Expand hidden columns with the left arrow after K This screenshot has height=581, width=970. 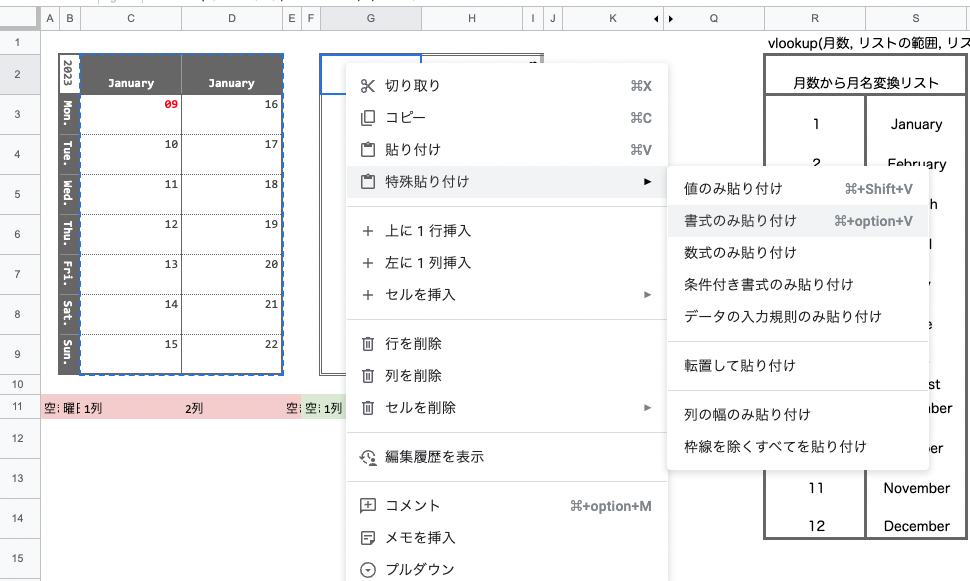pyautogui.click(x=656, y=19)
